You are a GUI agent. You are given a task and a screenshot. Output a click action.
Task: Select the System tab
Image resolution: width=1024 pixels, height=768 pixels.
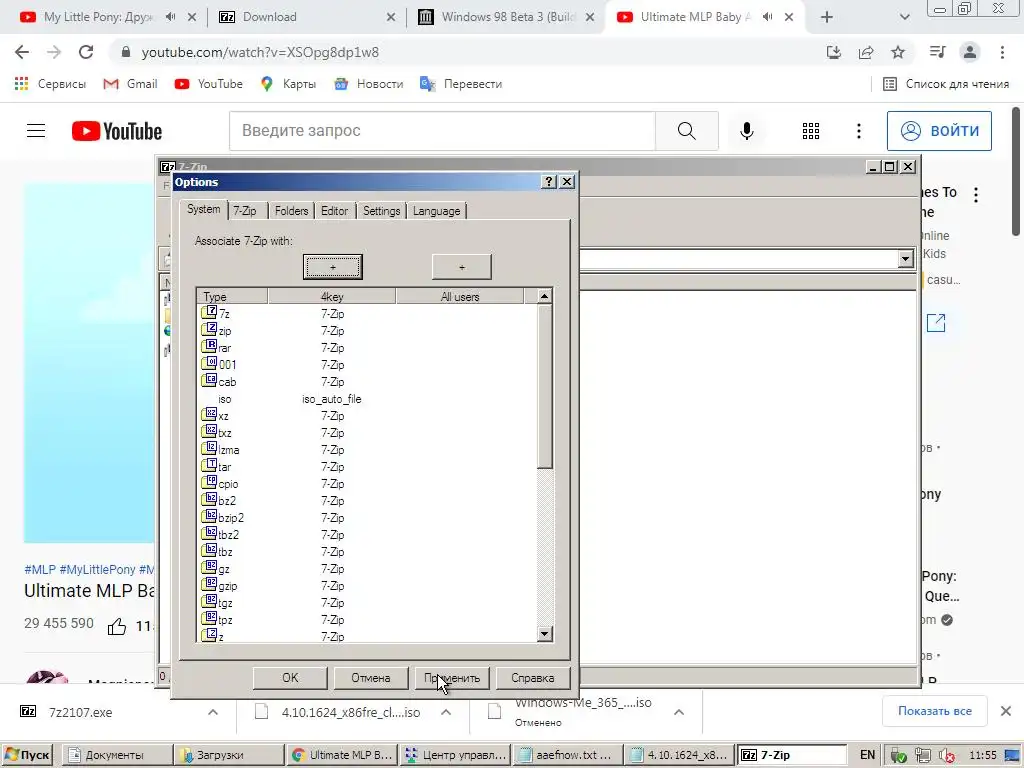click(203, 209)
